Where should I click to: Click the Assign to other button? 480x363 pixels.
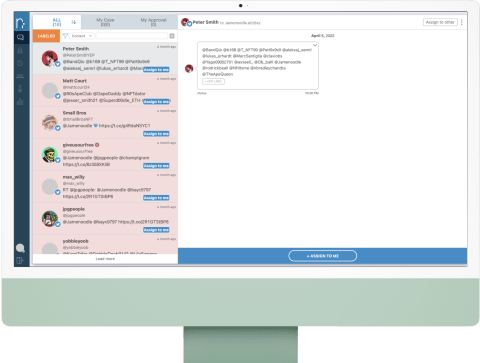point(440,22)
